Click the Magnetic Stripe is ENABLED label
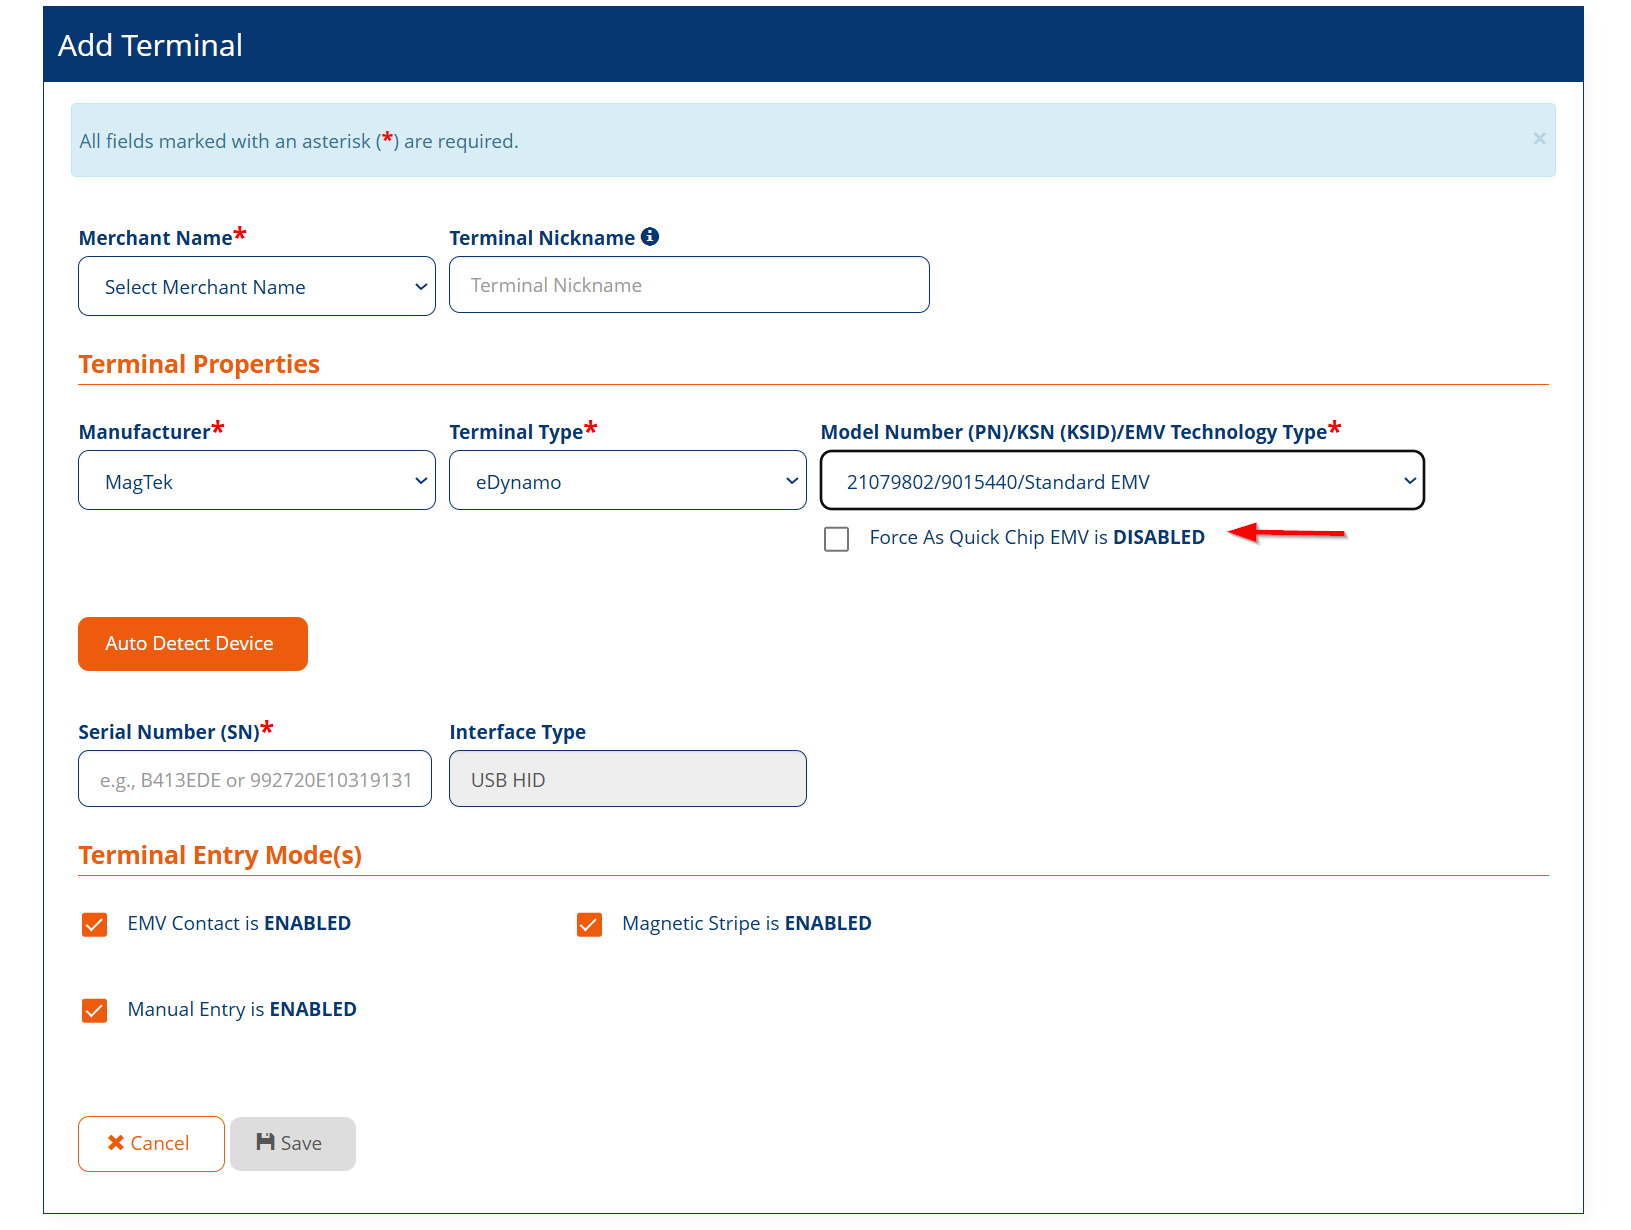Viewport: 1631px width, 1230px height. (746, 923)
